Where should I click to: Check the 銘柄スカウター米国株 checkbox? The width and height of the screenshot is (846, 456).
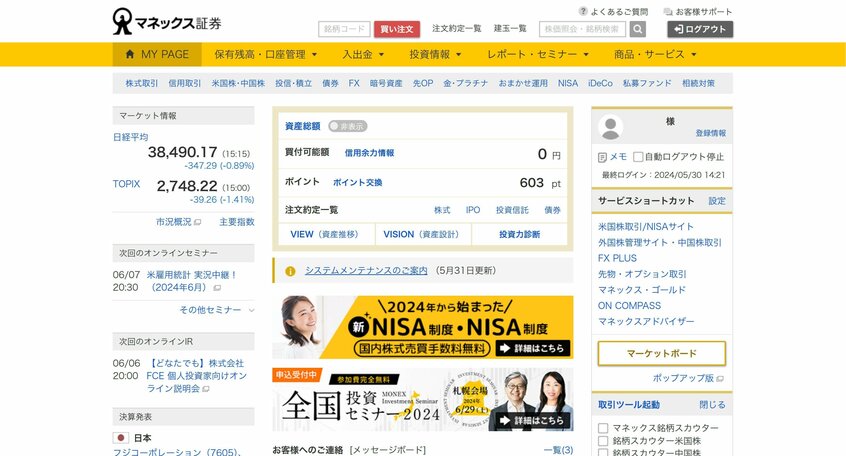(x=603, y=441)
